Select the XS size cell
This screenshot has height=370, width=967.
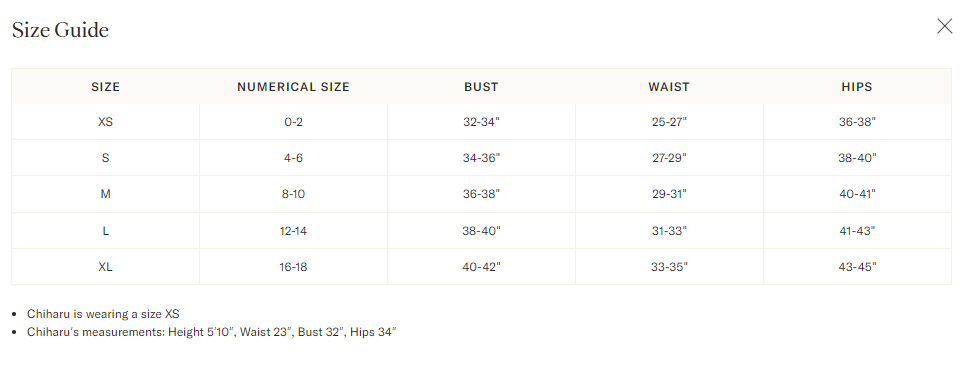coord(105,122)
